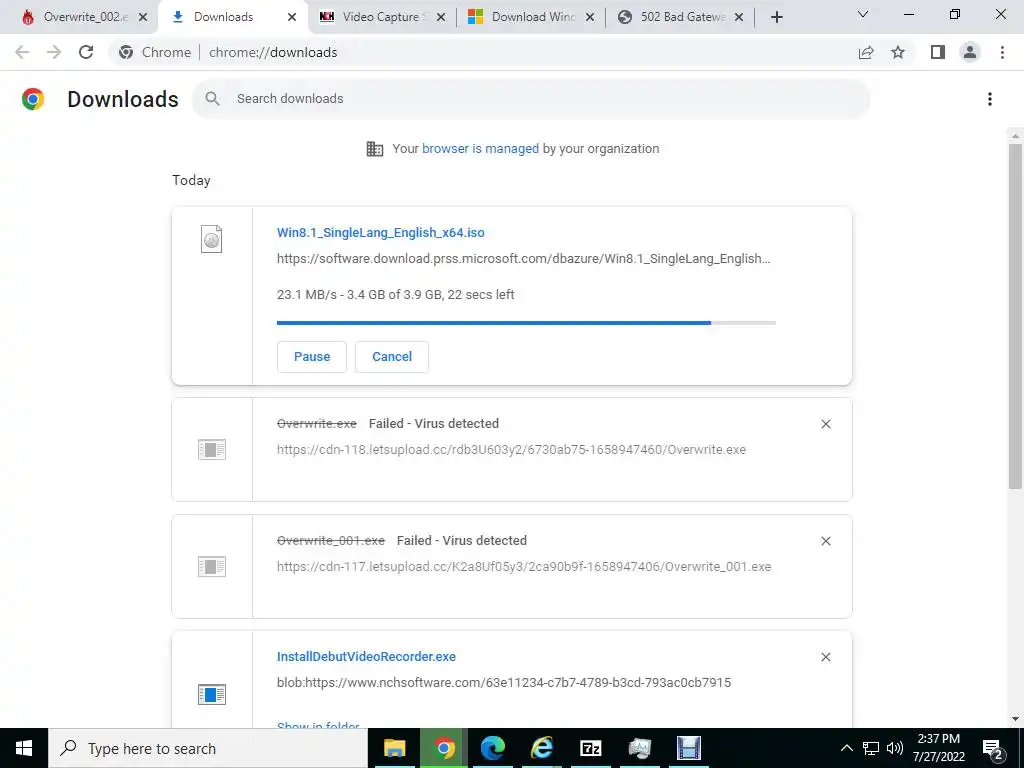The image size is (1024, 768).
Task: Pause the Win8.1 ISO download
Action: (x=312, y=357)
